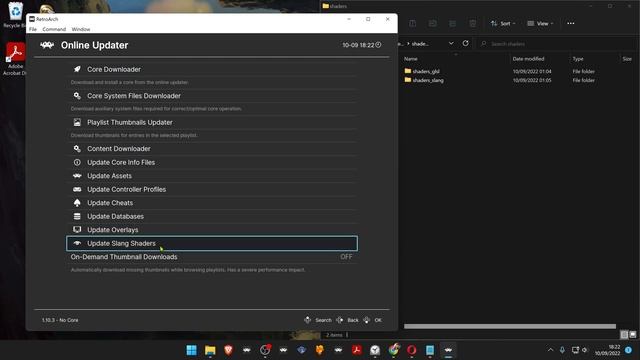Show hidden system tray icons
Image resolution: width=640 pixels, height=360 pixels.
click(550, 350)
